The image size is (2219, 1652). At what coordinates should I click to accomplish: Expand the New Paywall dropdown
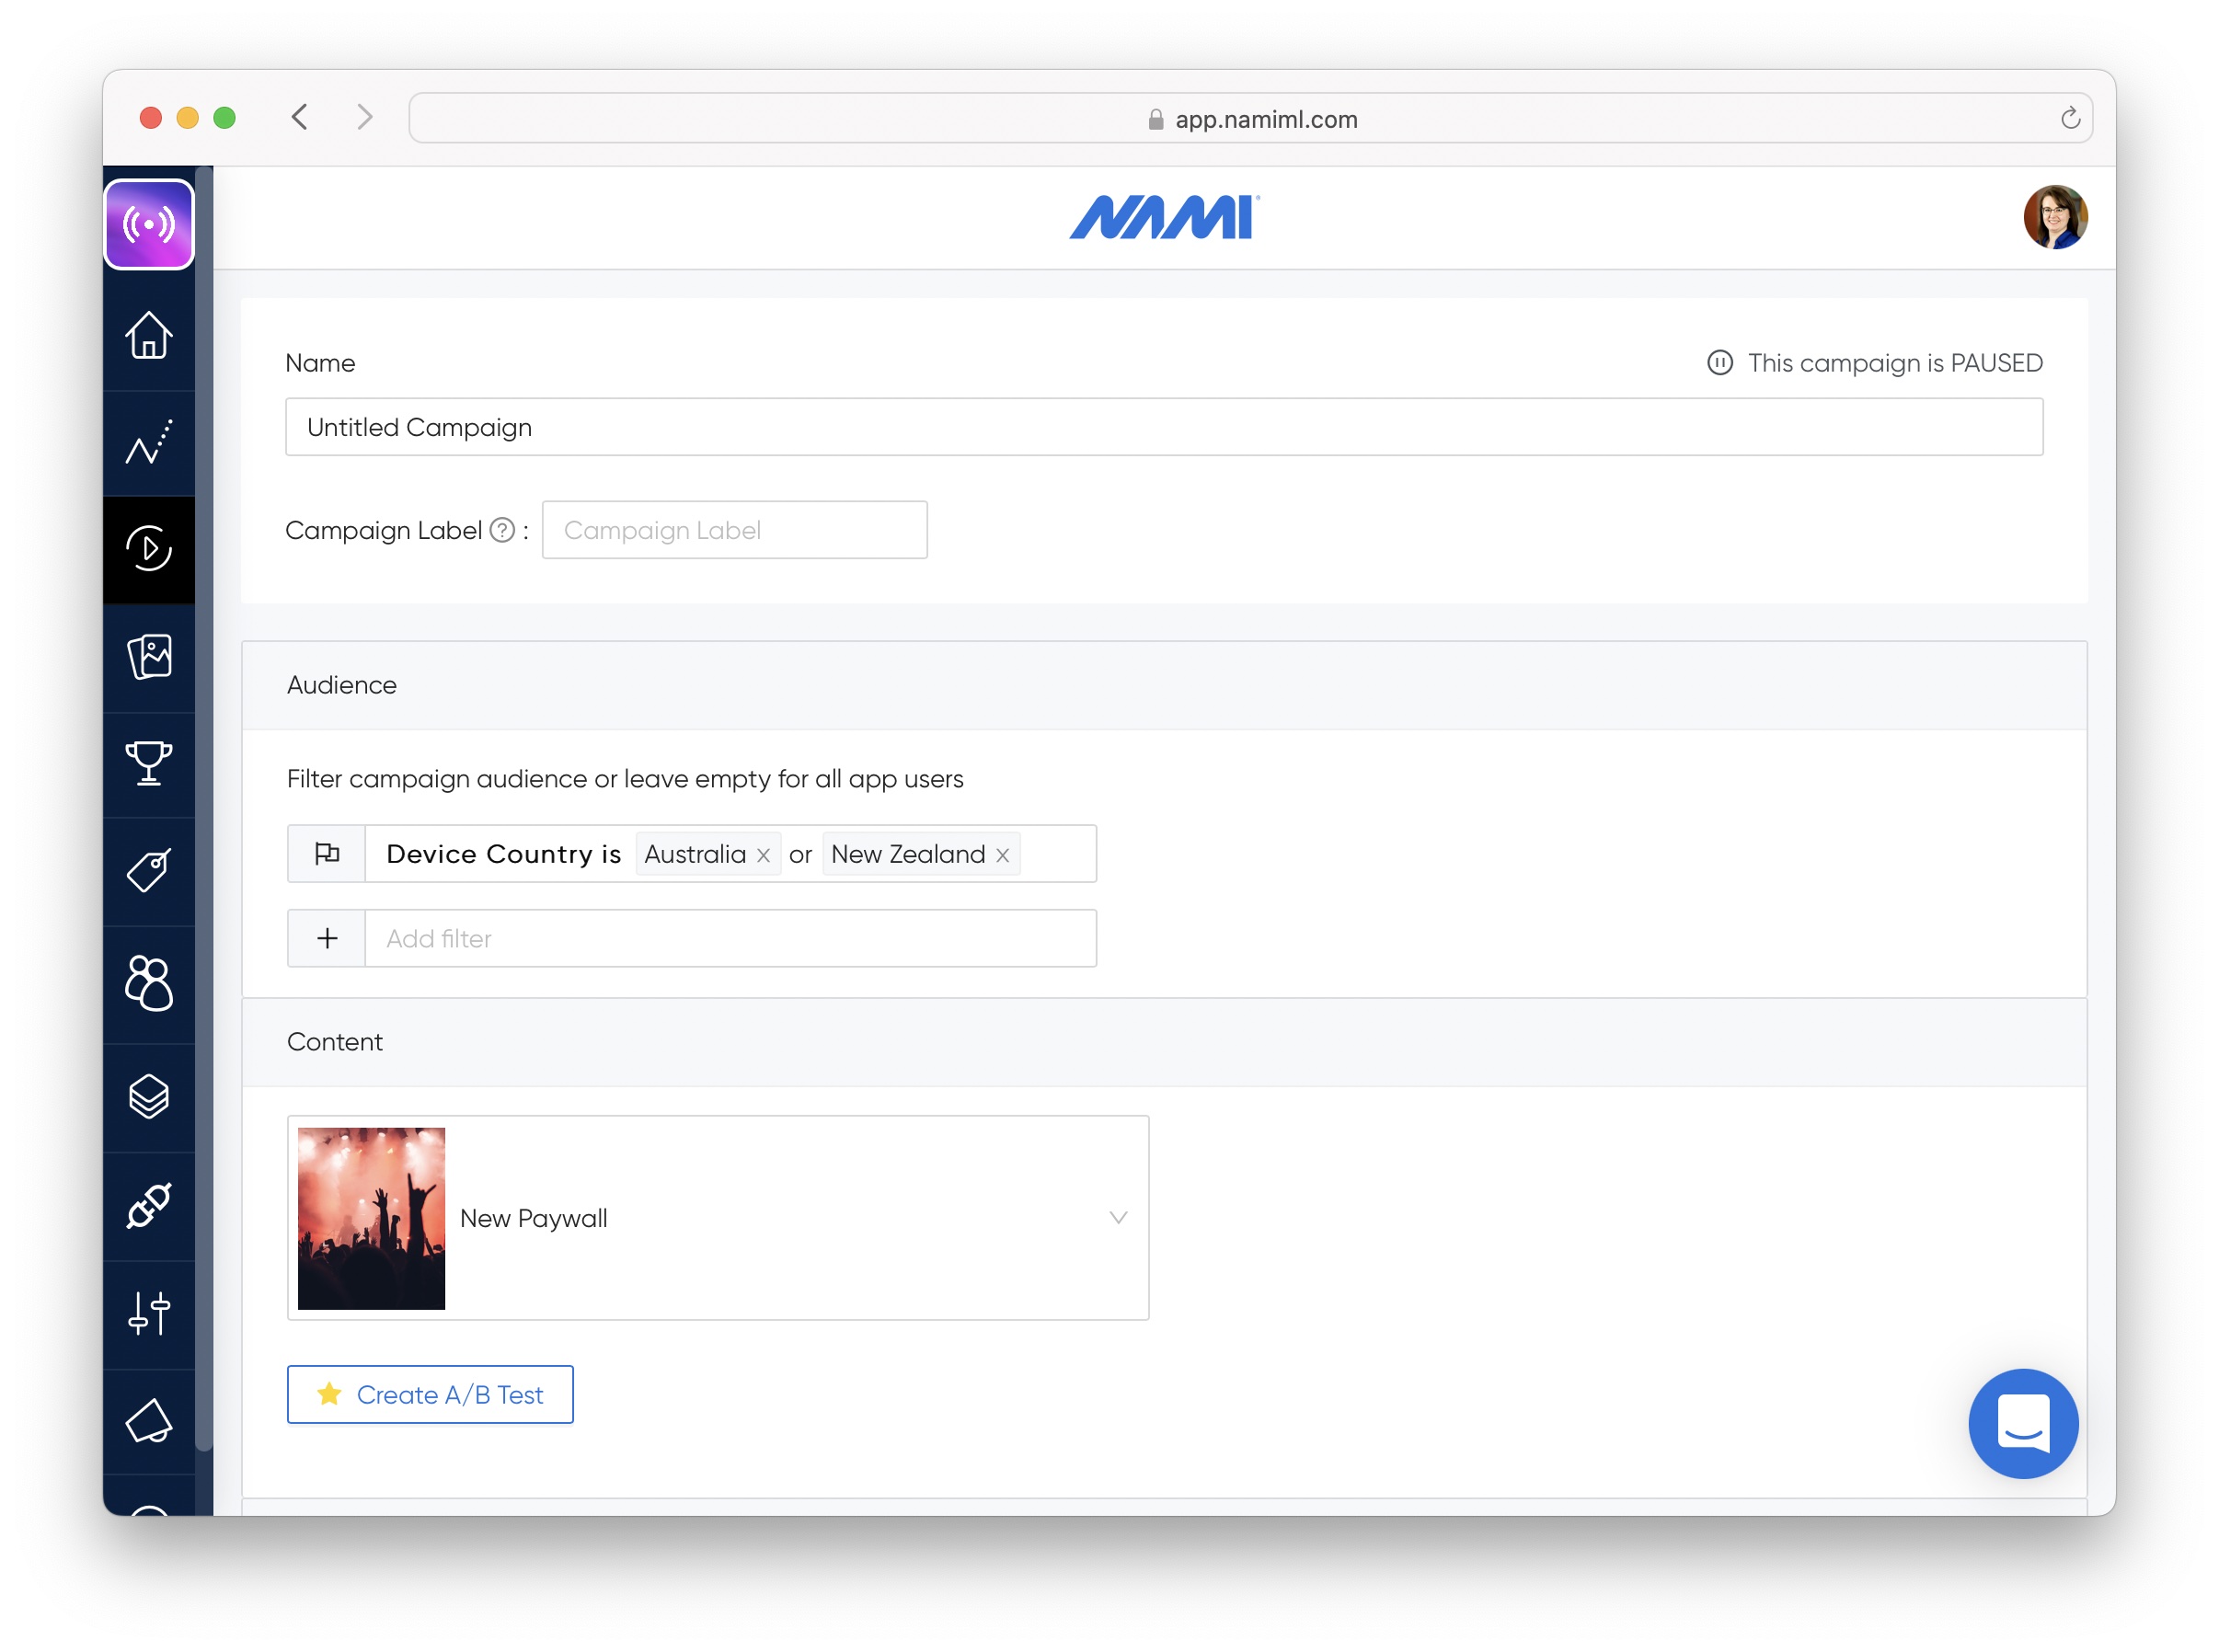click(x=1118, y=1217)
